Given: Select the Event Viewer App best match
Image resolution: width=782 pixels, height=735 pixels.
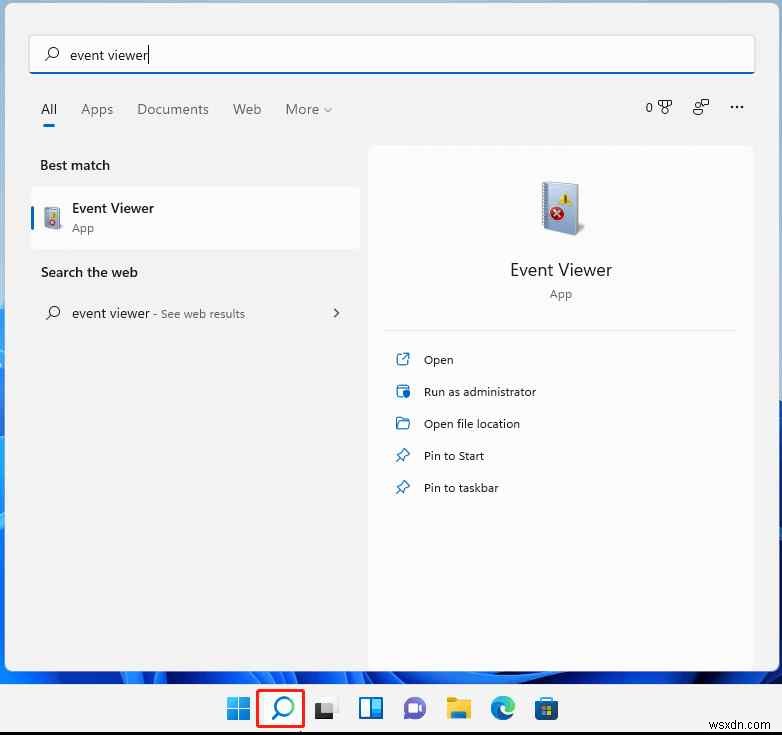Looking at the screenshot, I should tap(195, 218).
